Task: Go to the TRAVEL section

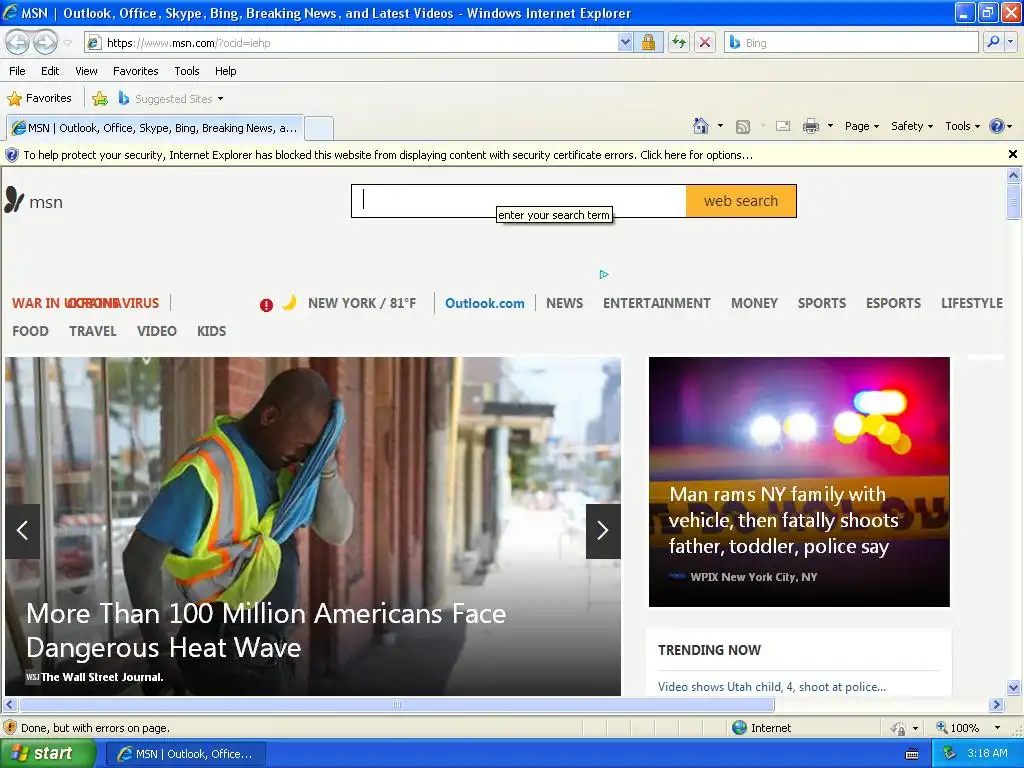Action: [93, 331]
